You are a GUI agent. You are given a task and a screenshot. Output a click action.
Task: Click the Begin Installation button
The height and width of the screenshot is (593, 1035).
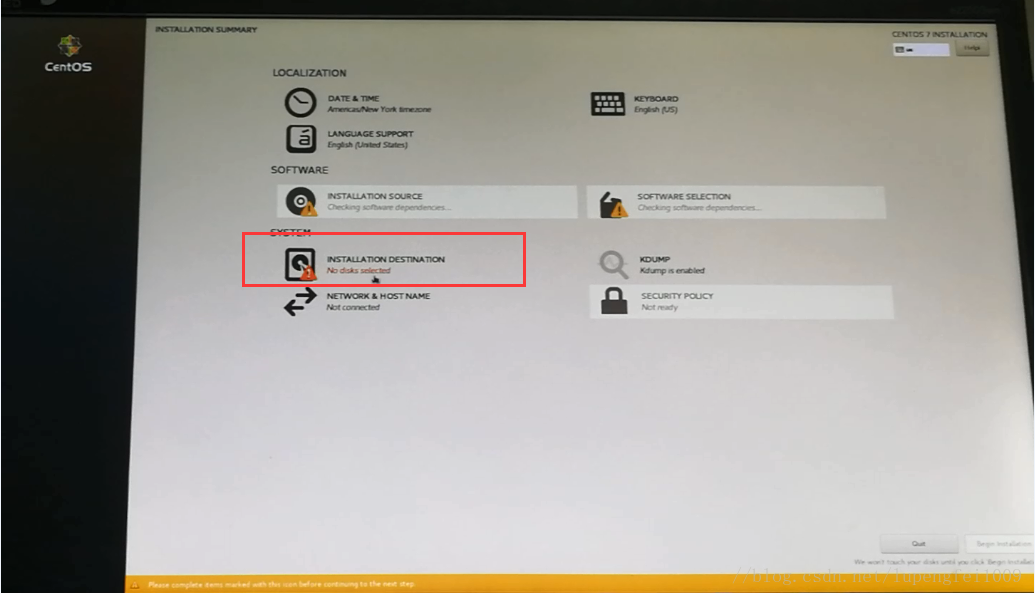coord(1001,543)
